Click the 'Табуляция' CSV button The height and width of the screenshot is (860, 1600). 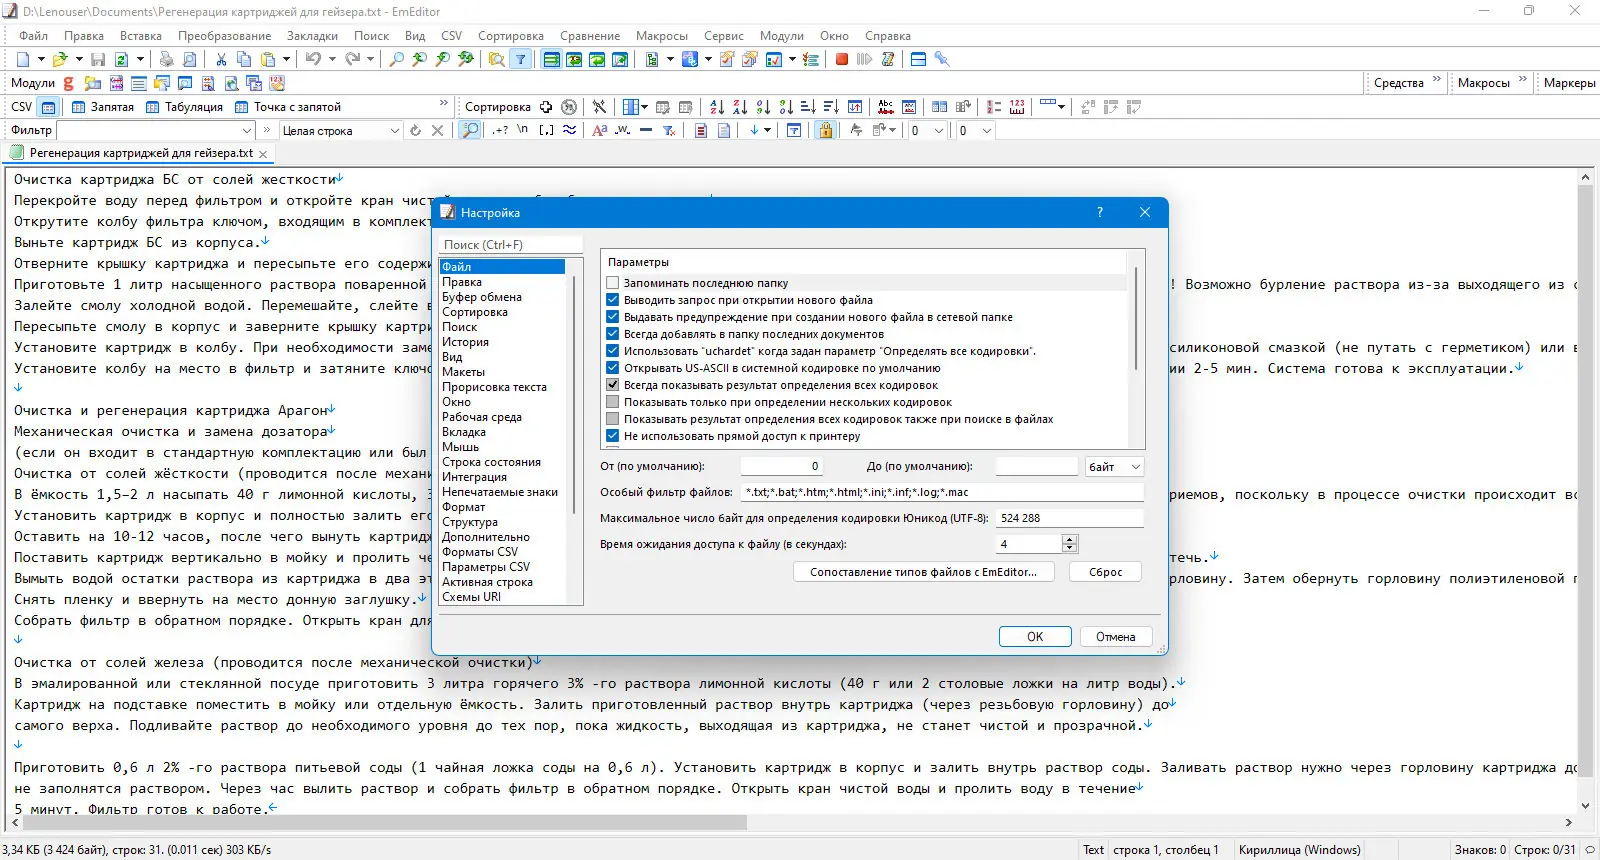pyautogui.click(x=184, y=107)
